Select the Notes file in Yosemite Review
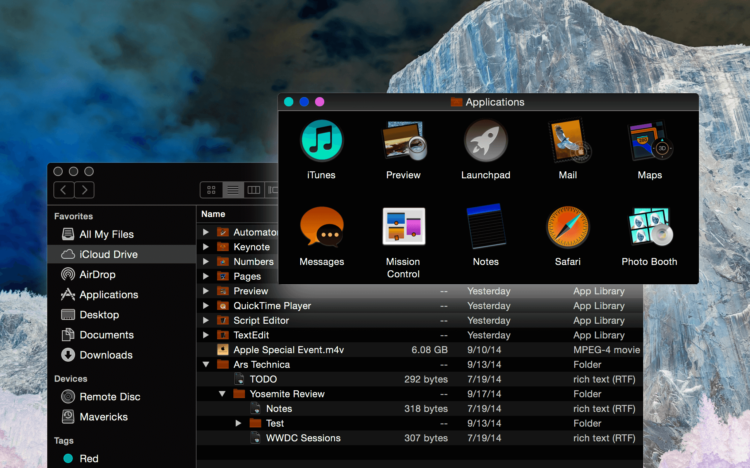750x468 pixels. tap(420, 409)
